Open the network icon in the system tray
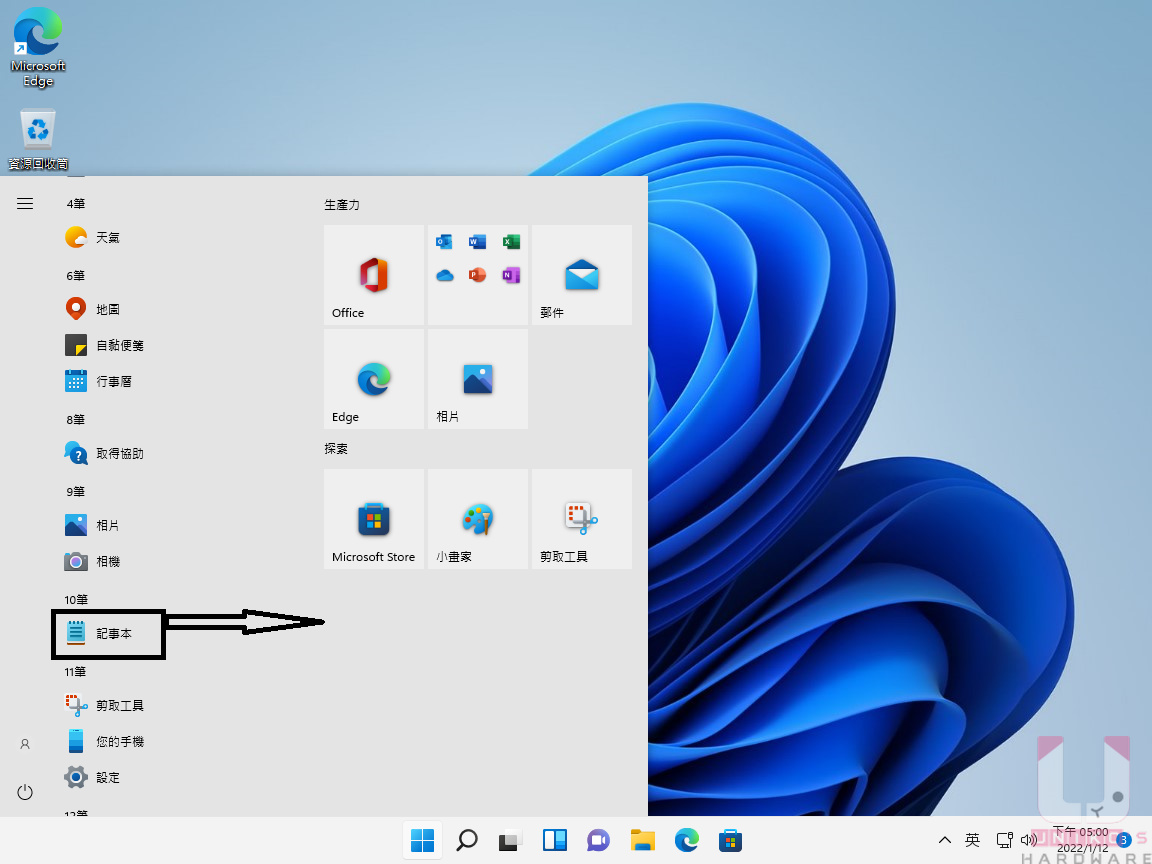 pyautogui.click(x=1004, y=840)
